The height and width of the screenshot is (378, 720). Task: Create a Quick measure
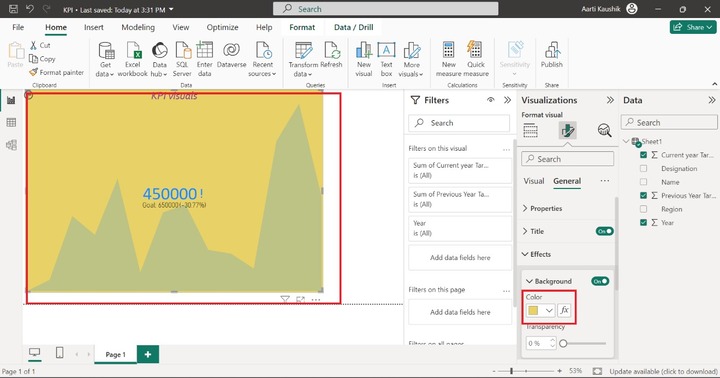coord(476,59)
